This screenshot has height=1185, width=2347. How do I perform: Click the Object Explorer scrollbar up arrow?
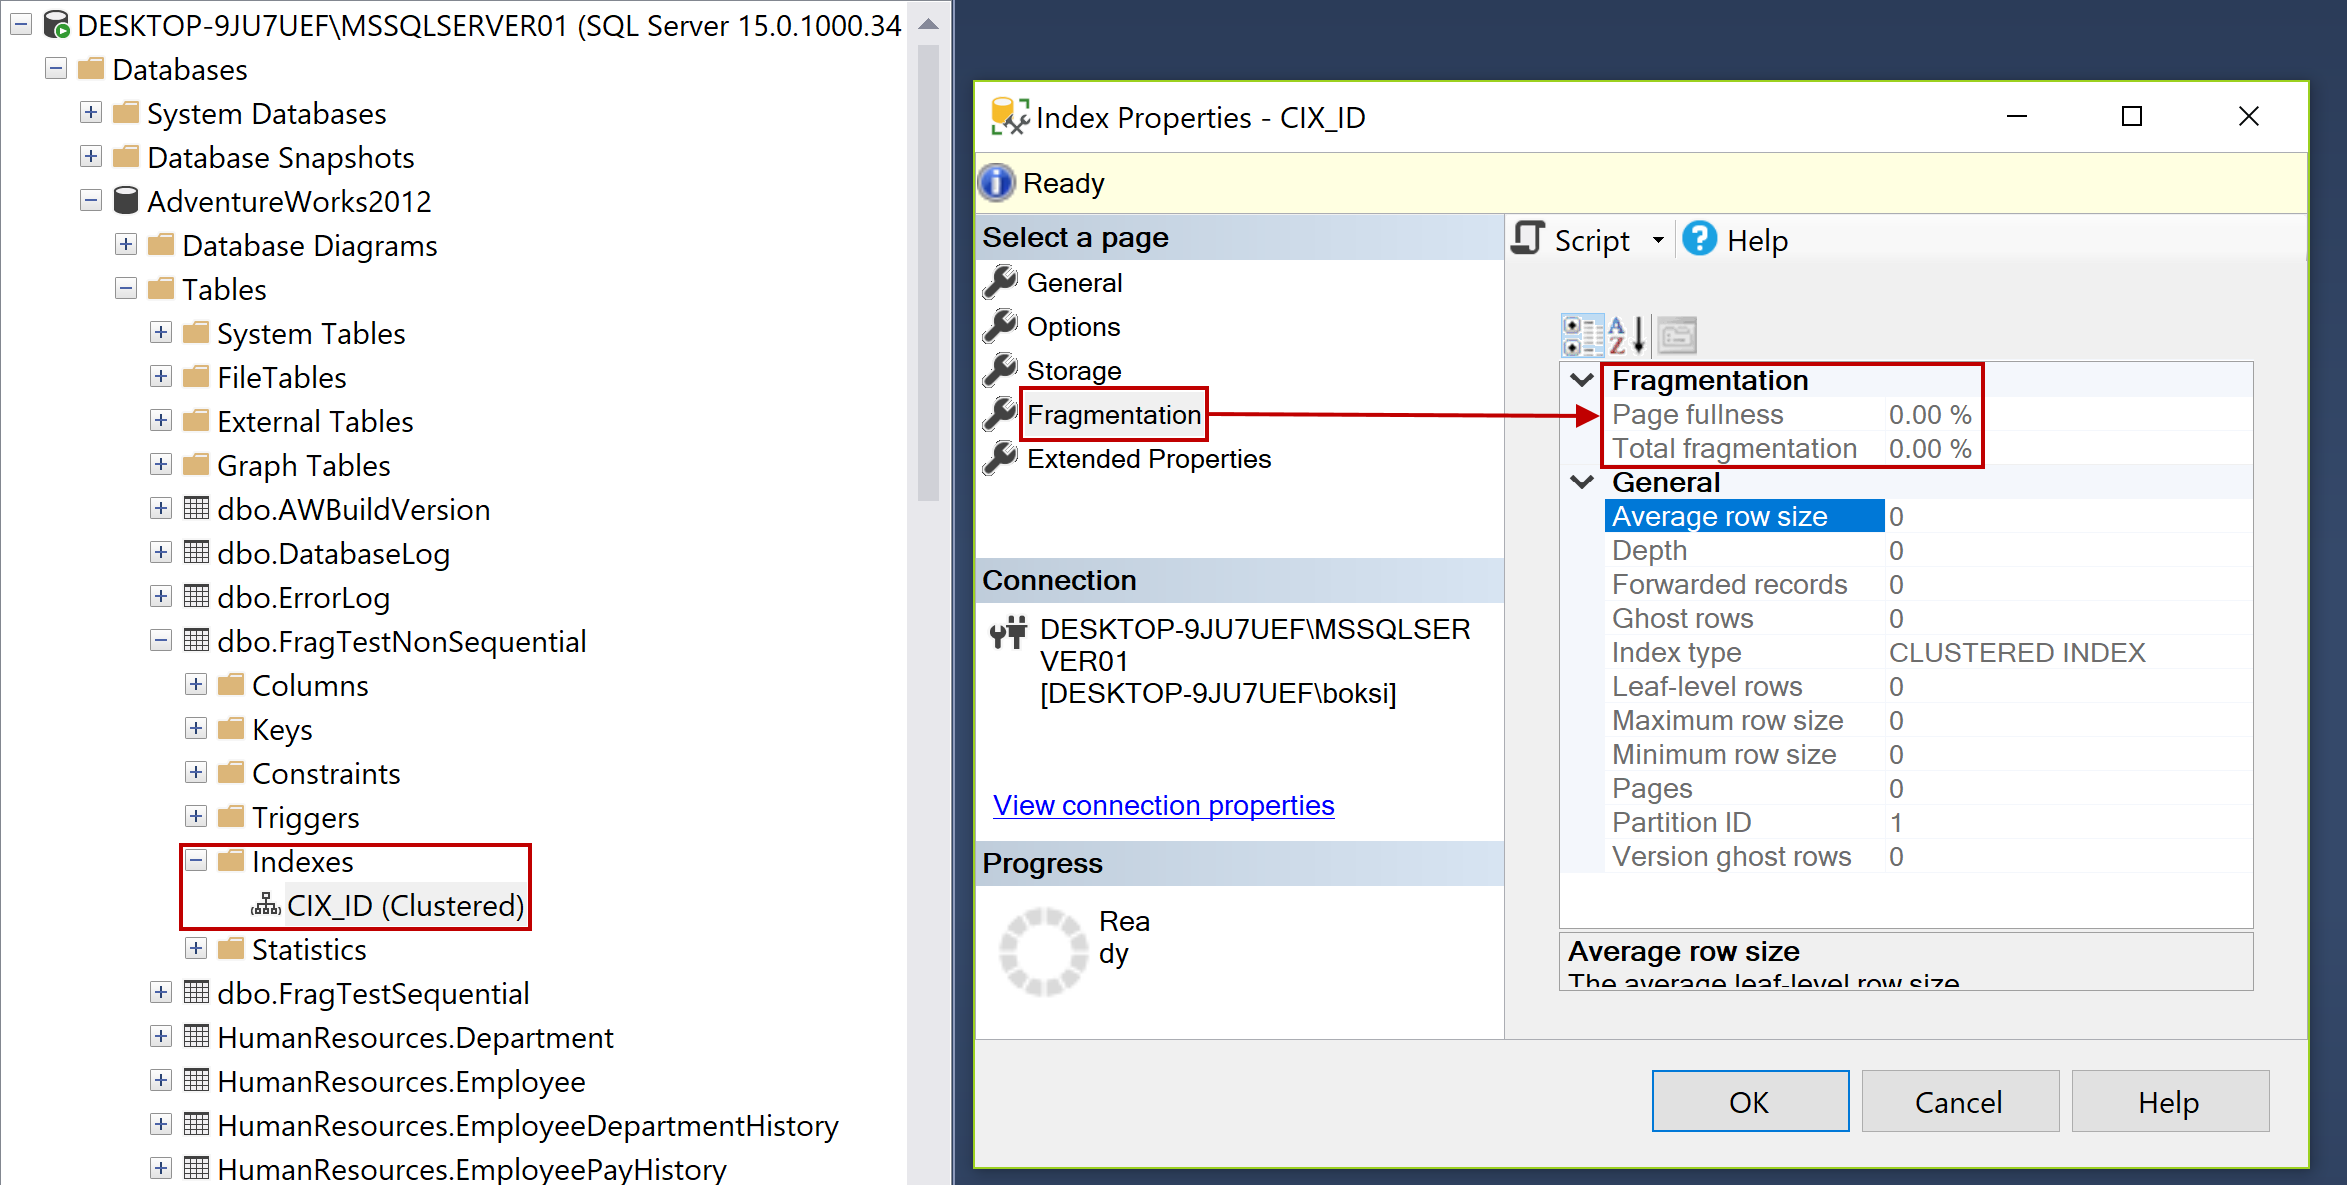928,24
